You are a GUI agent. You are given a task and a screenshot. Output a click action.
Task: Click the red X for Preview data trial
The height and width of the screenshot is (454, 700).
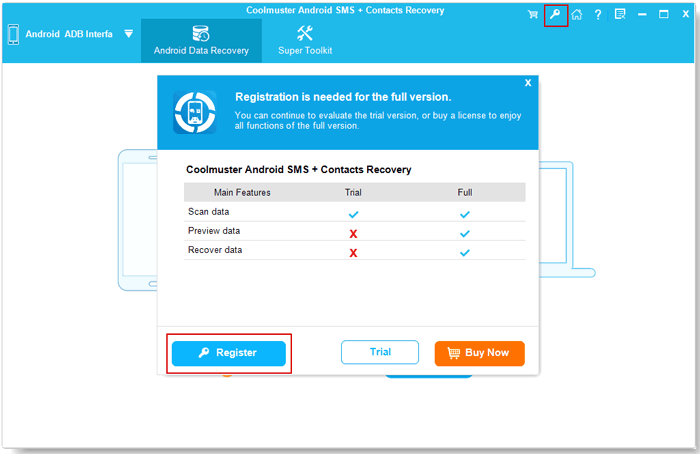point(353,234)
